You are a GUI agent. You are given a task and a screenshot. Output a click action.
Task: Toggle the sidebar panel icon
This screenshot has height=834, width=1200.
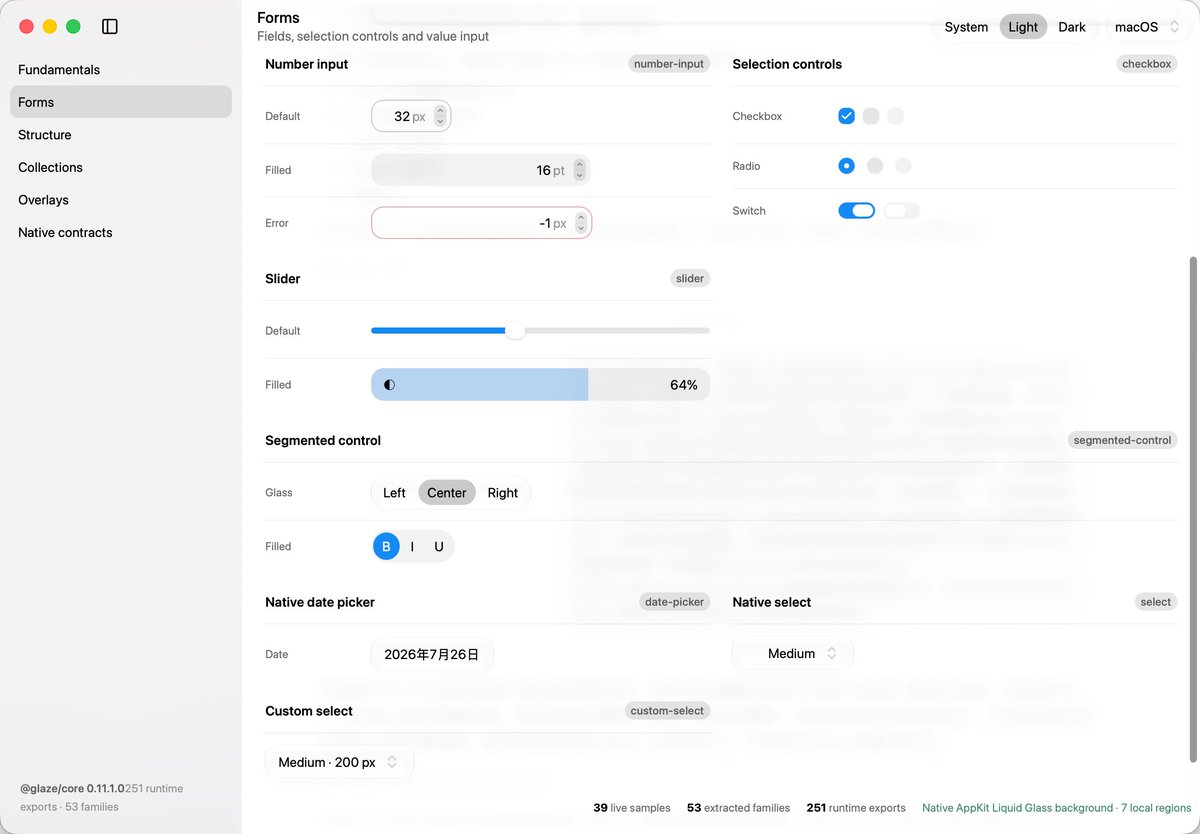pos(110,27)
